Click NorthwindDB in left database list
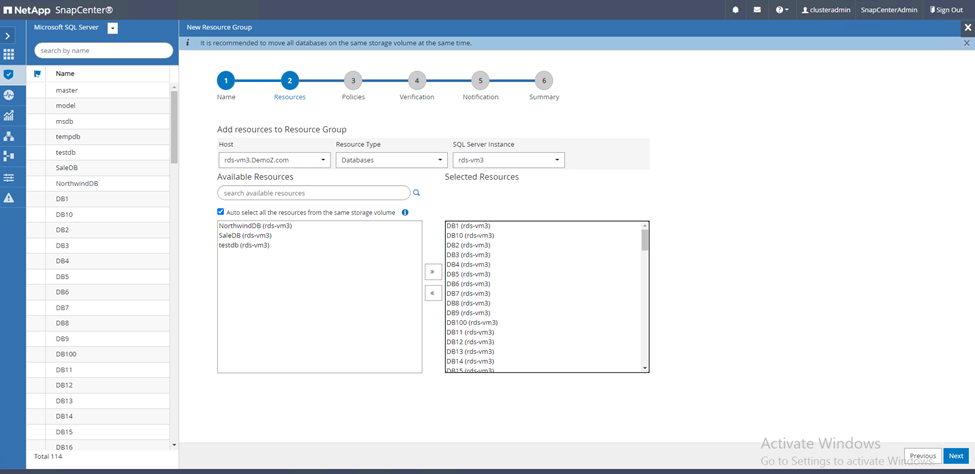This screenshot has height=474, width=975. pos(76,184)
